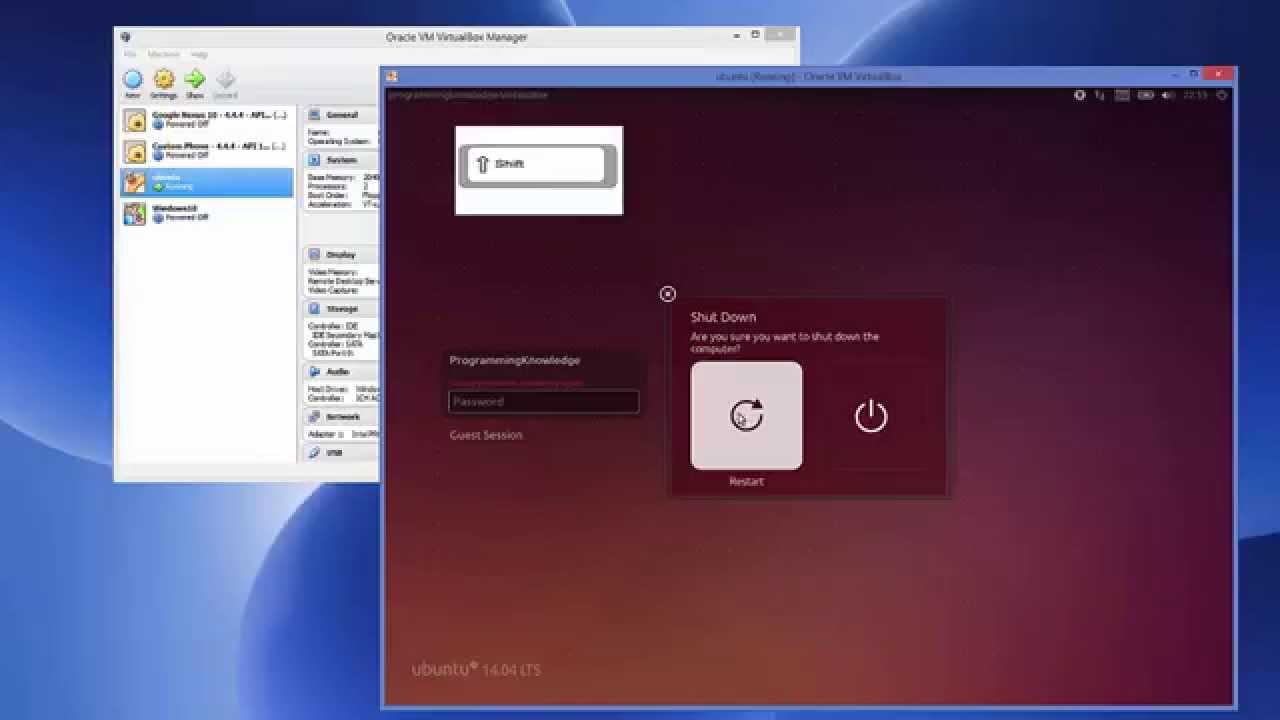Click the System section header in details pane

point(341,160)
